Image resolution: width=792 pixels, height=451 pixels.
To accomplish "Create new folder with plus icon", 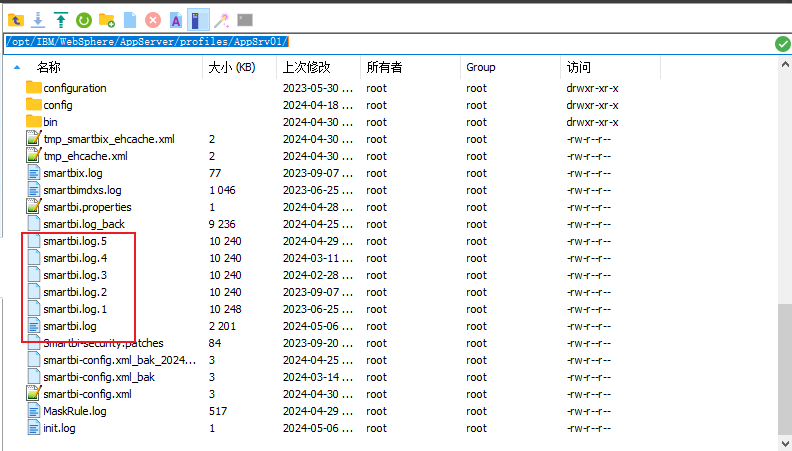I will (107, 20).
